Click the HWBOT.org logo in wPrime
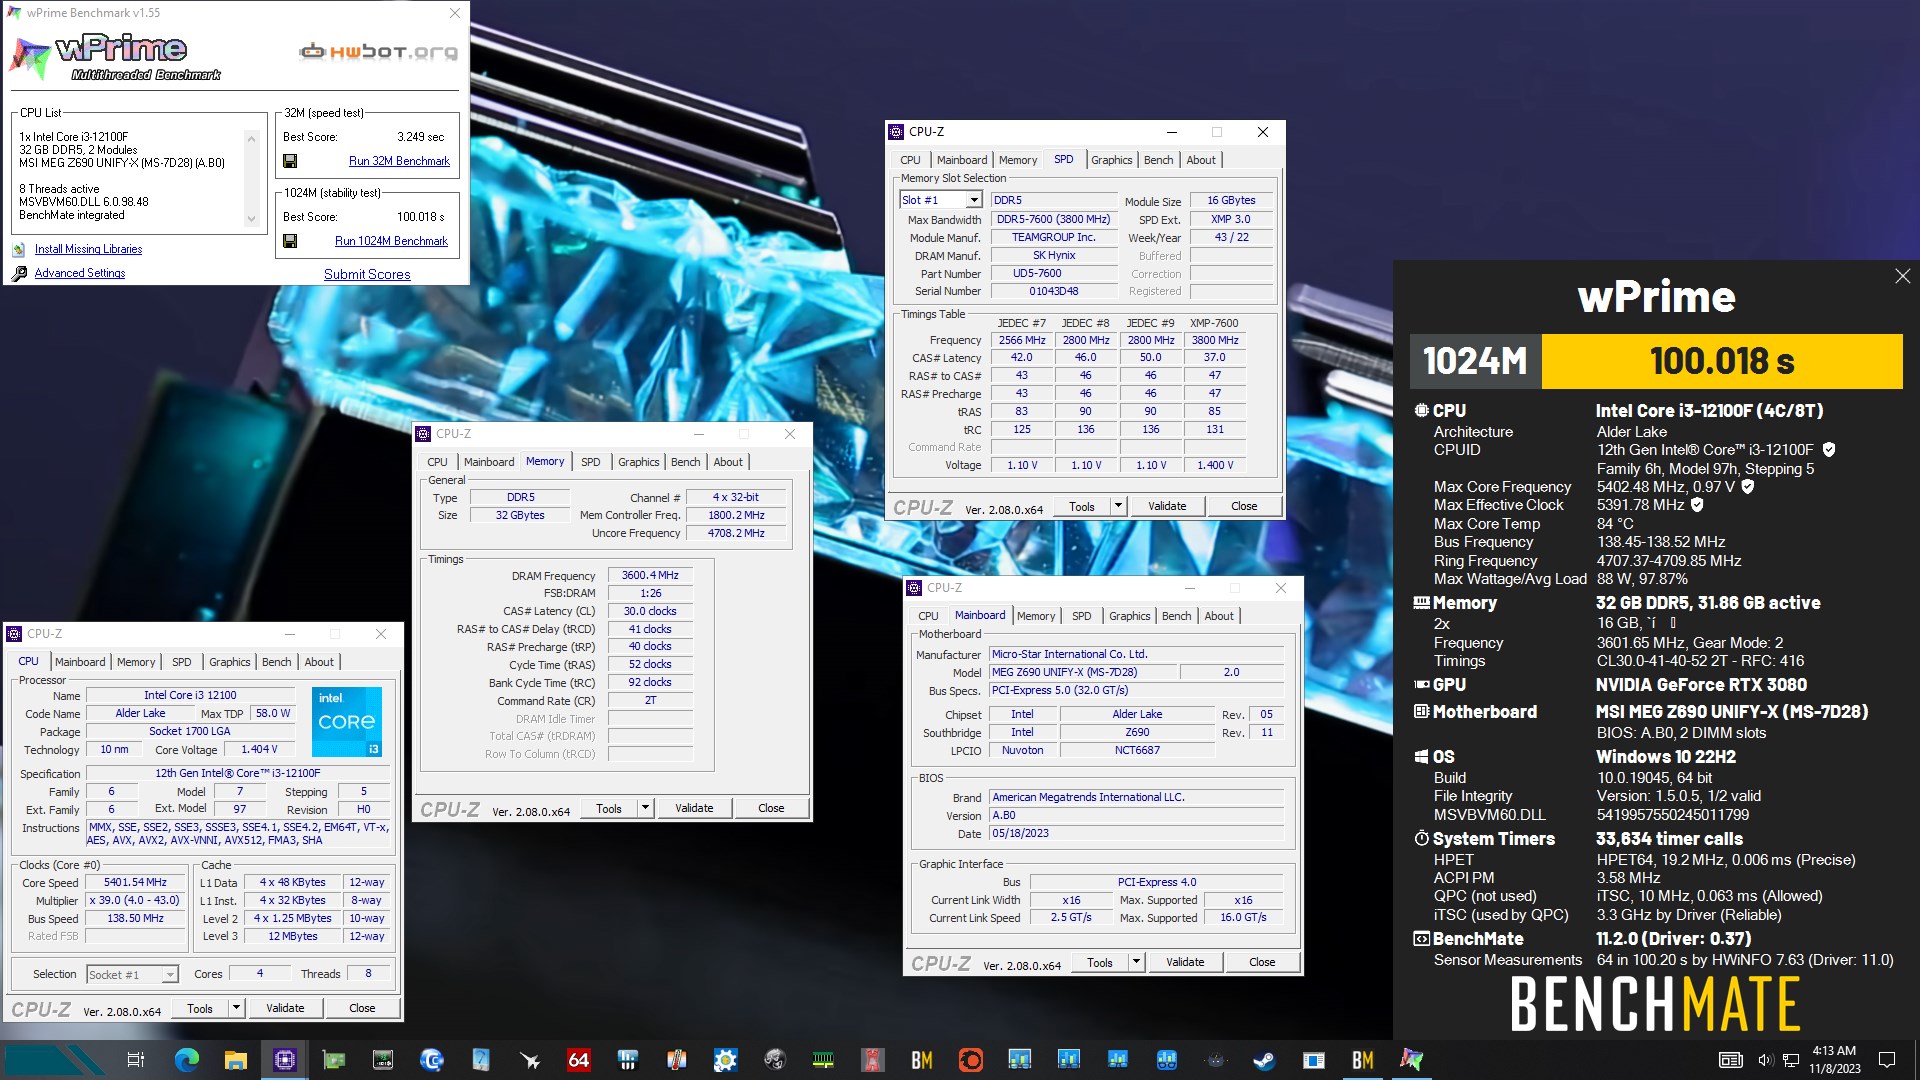Image resolution: width=1920 pixels, height=1080 pixels. click(379, 52)
